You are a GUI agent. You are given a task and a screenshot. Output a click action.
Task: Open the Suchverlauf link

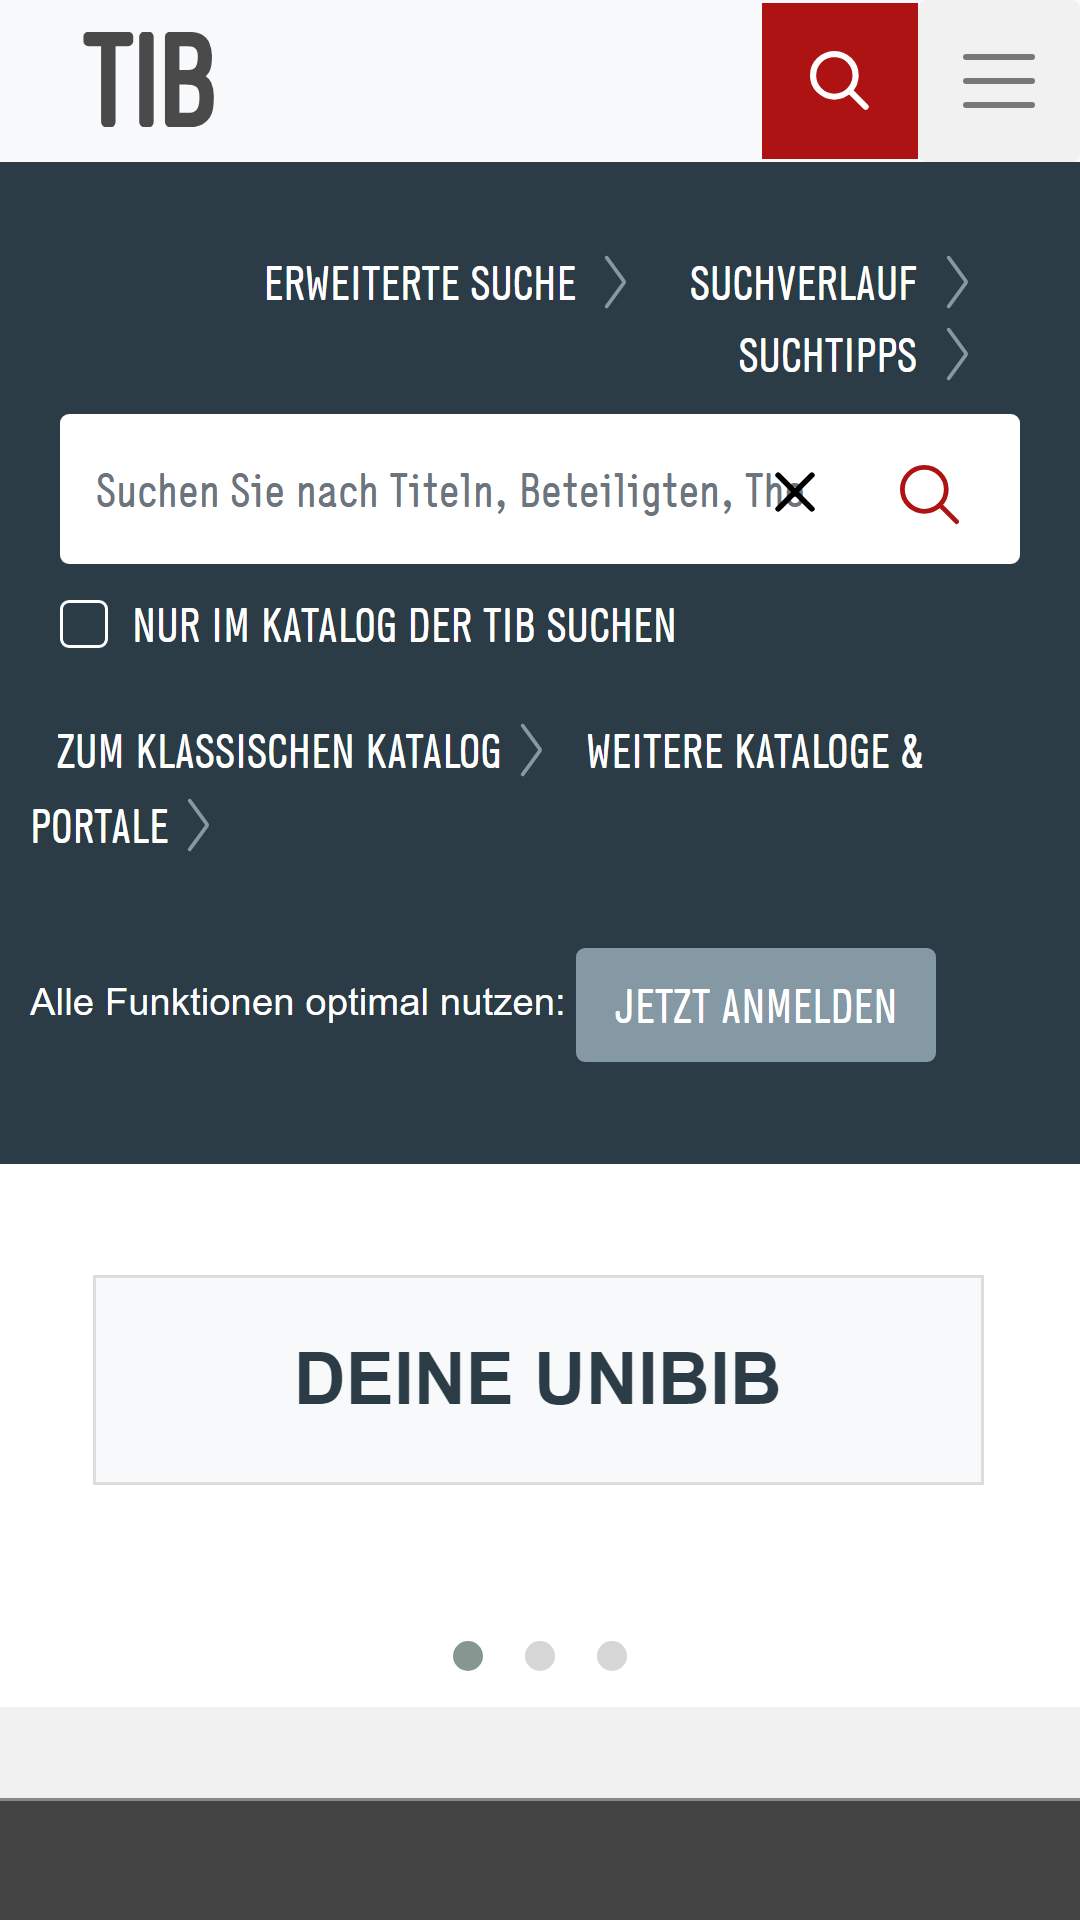point(803,284)
